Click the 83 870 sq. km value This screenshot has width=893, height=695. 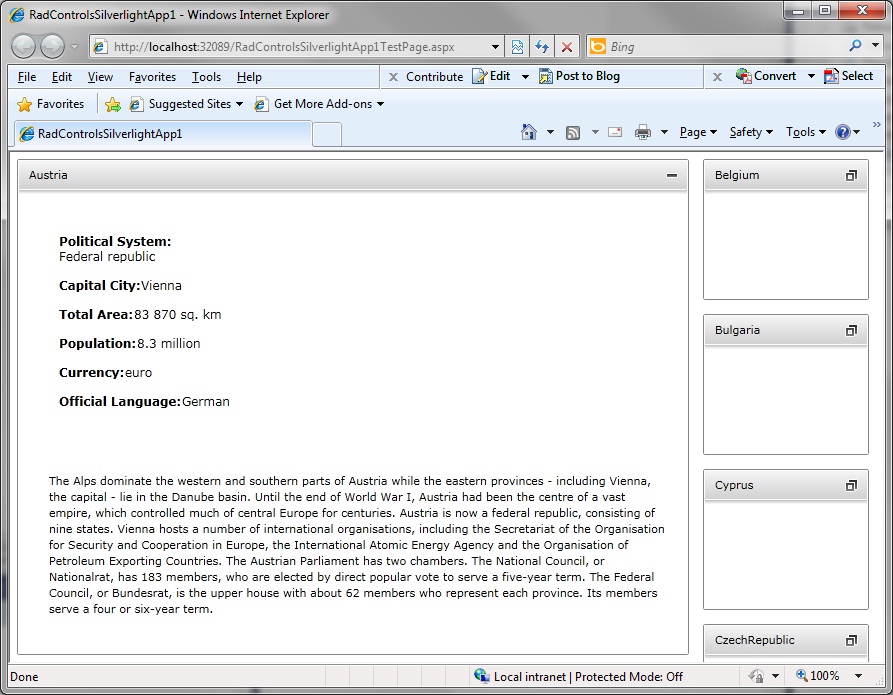coord(178,315)
